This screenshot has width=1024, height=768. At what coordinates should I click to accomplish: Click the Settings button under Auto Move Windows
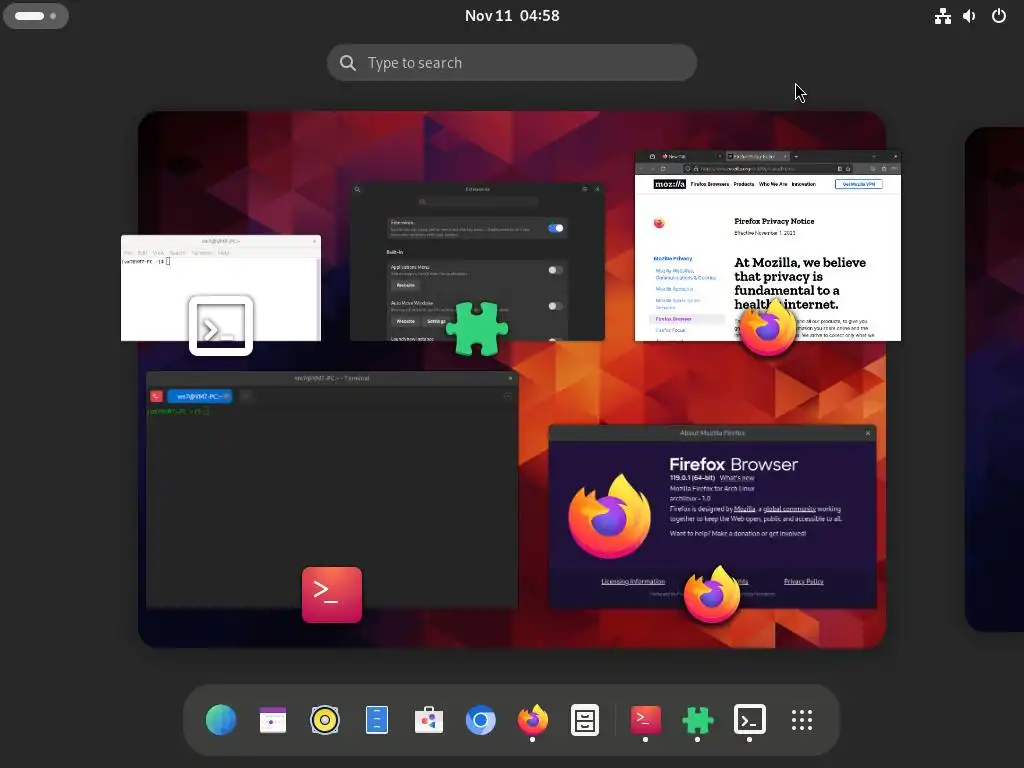click(435, 321)
